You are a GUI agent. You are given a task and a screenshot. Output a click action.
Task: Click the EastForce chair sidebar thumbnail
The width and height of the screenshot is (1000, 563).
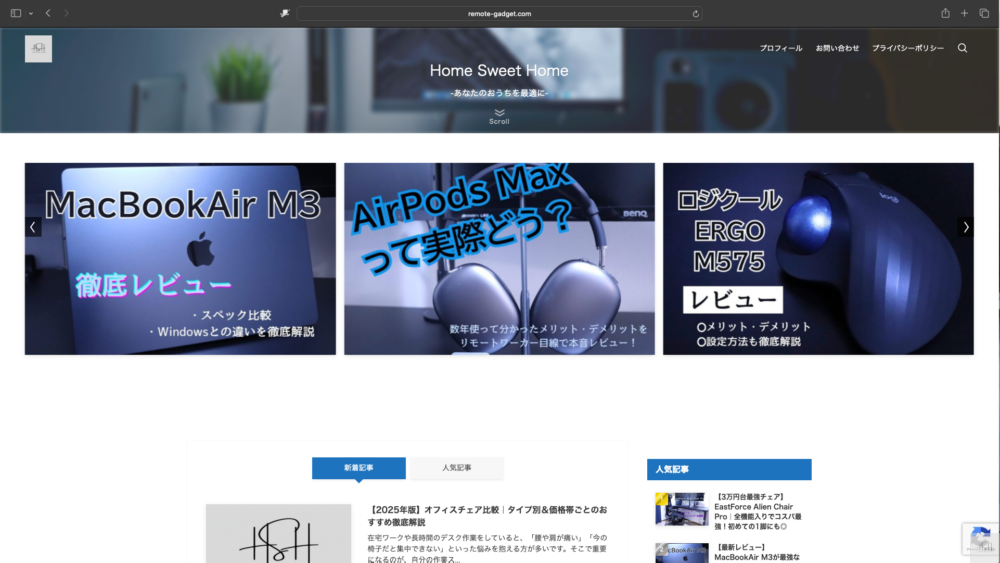coord(682,509)
